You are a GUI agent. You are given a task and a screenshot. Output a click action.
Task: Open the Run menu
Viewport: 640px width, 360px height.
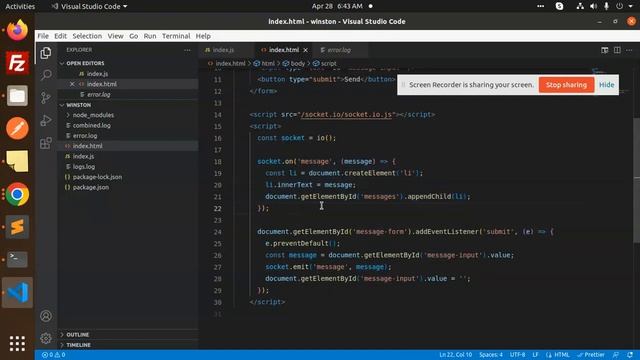(x=150, y=36)
